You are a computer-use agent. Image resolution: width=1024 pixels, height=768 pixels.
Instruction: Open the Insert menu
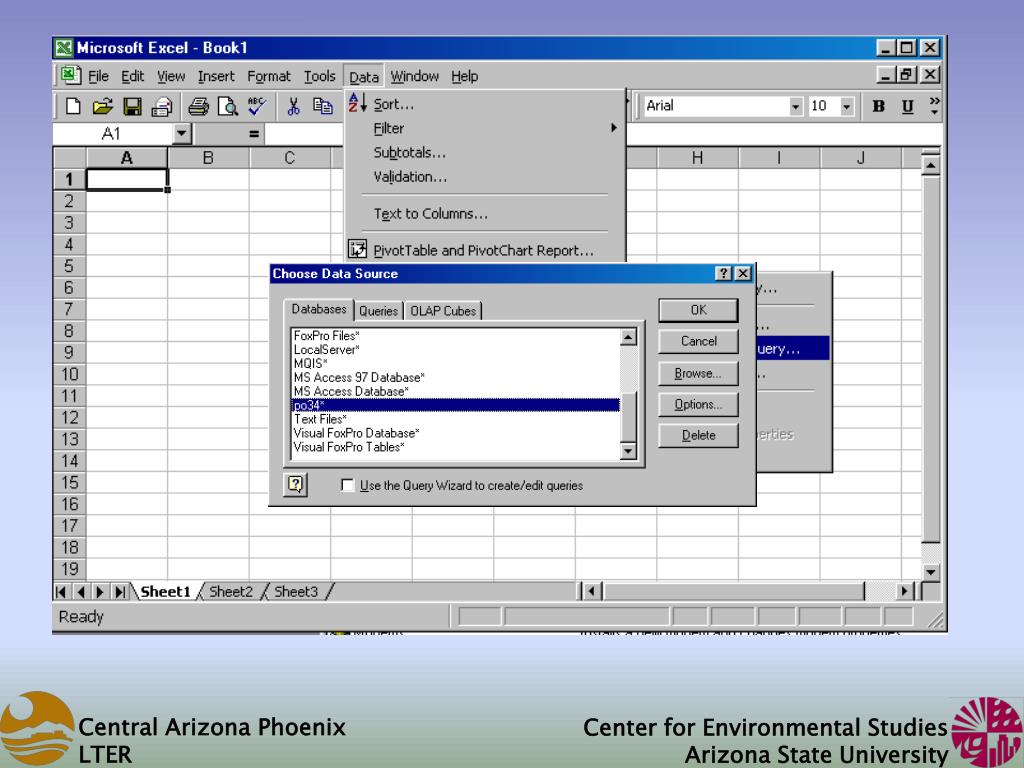[216, 76]
